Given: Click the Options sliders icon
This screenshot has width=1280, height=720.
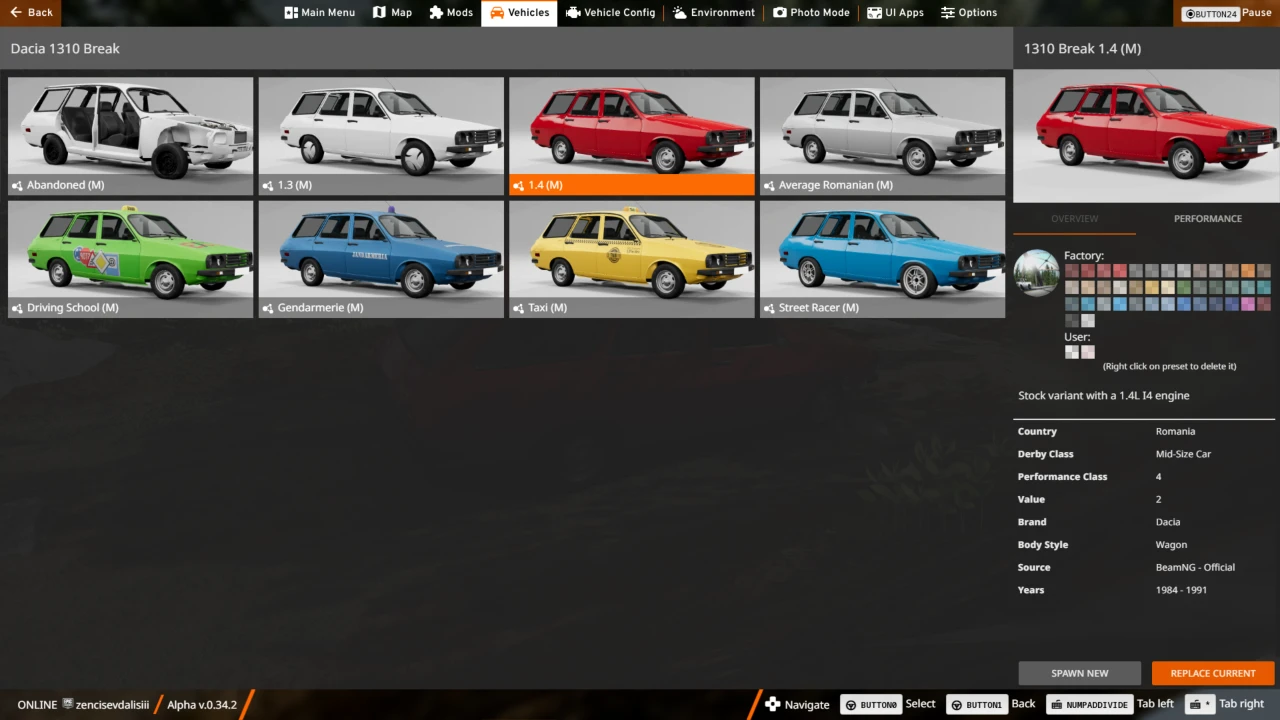Looking at the screenshot, I should (948, 13).
